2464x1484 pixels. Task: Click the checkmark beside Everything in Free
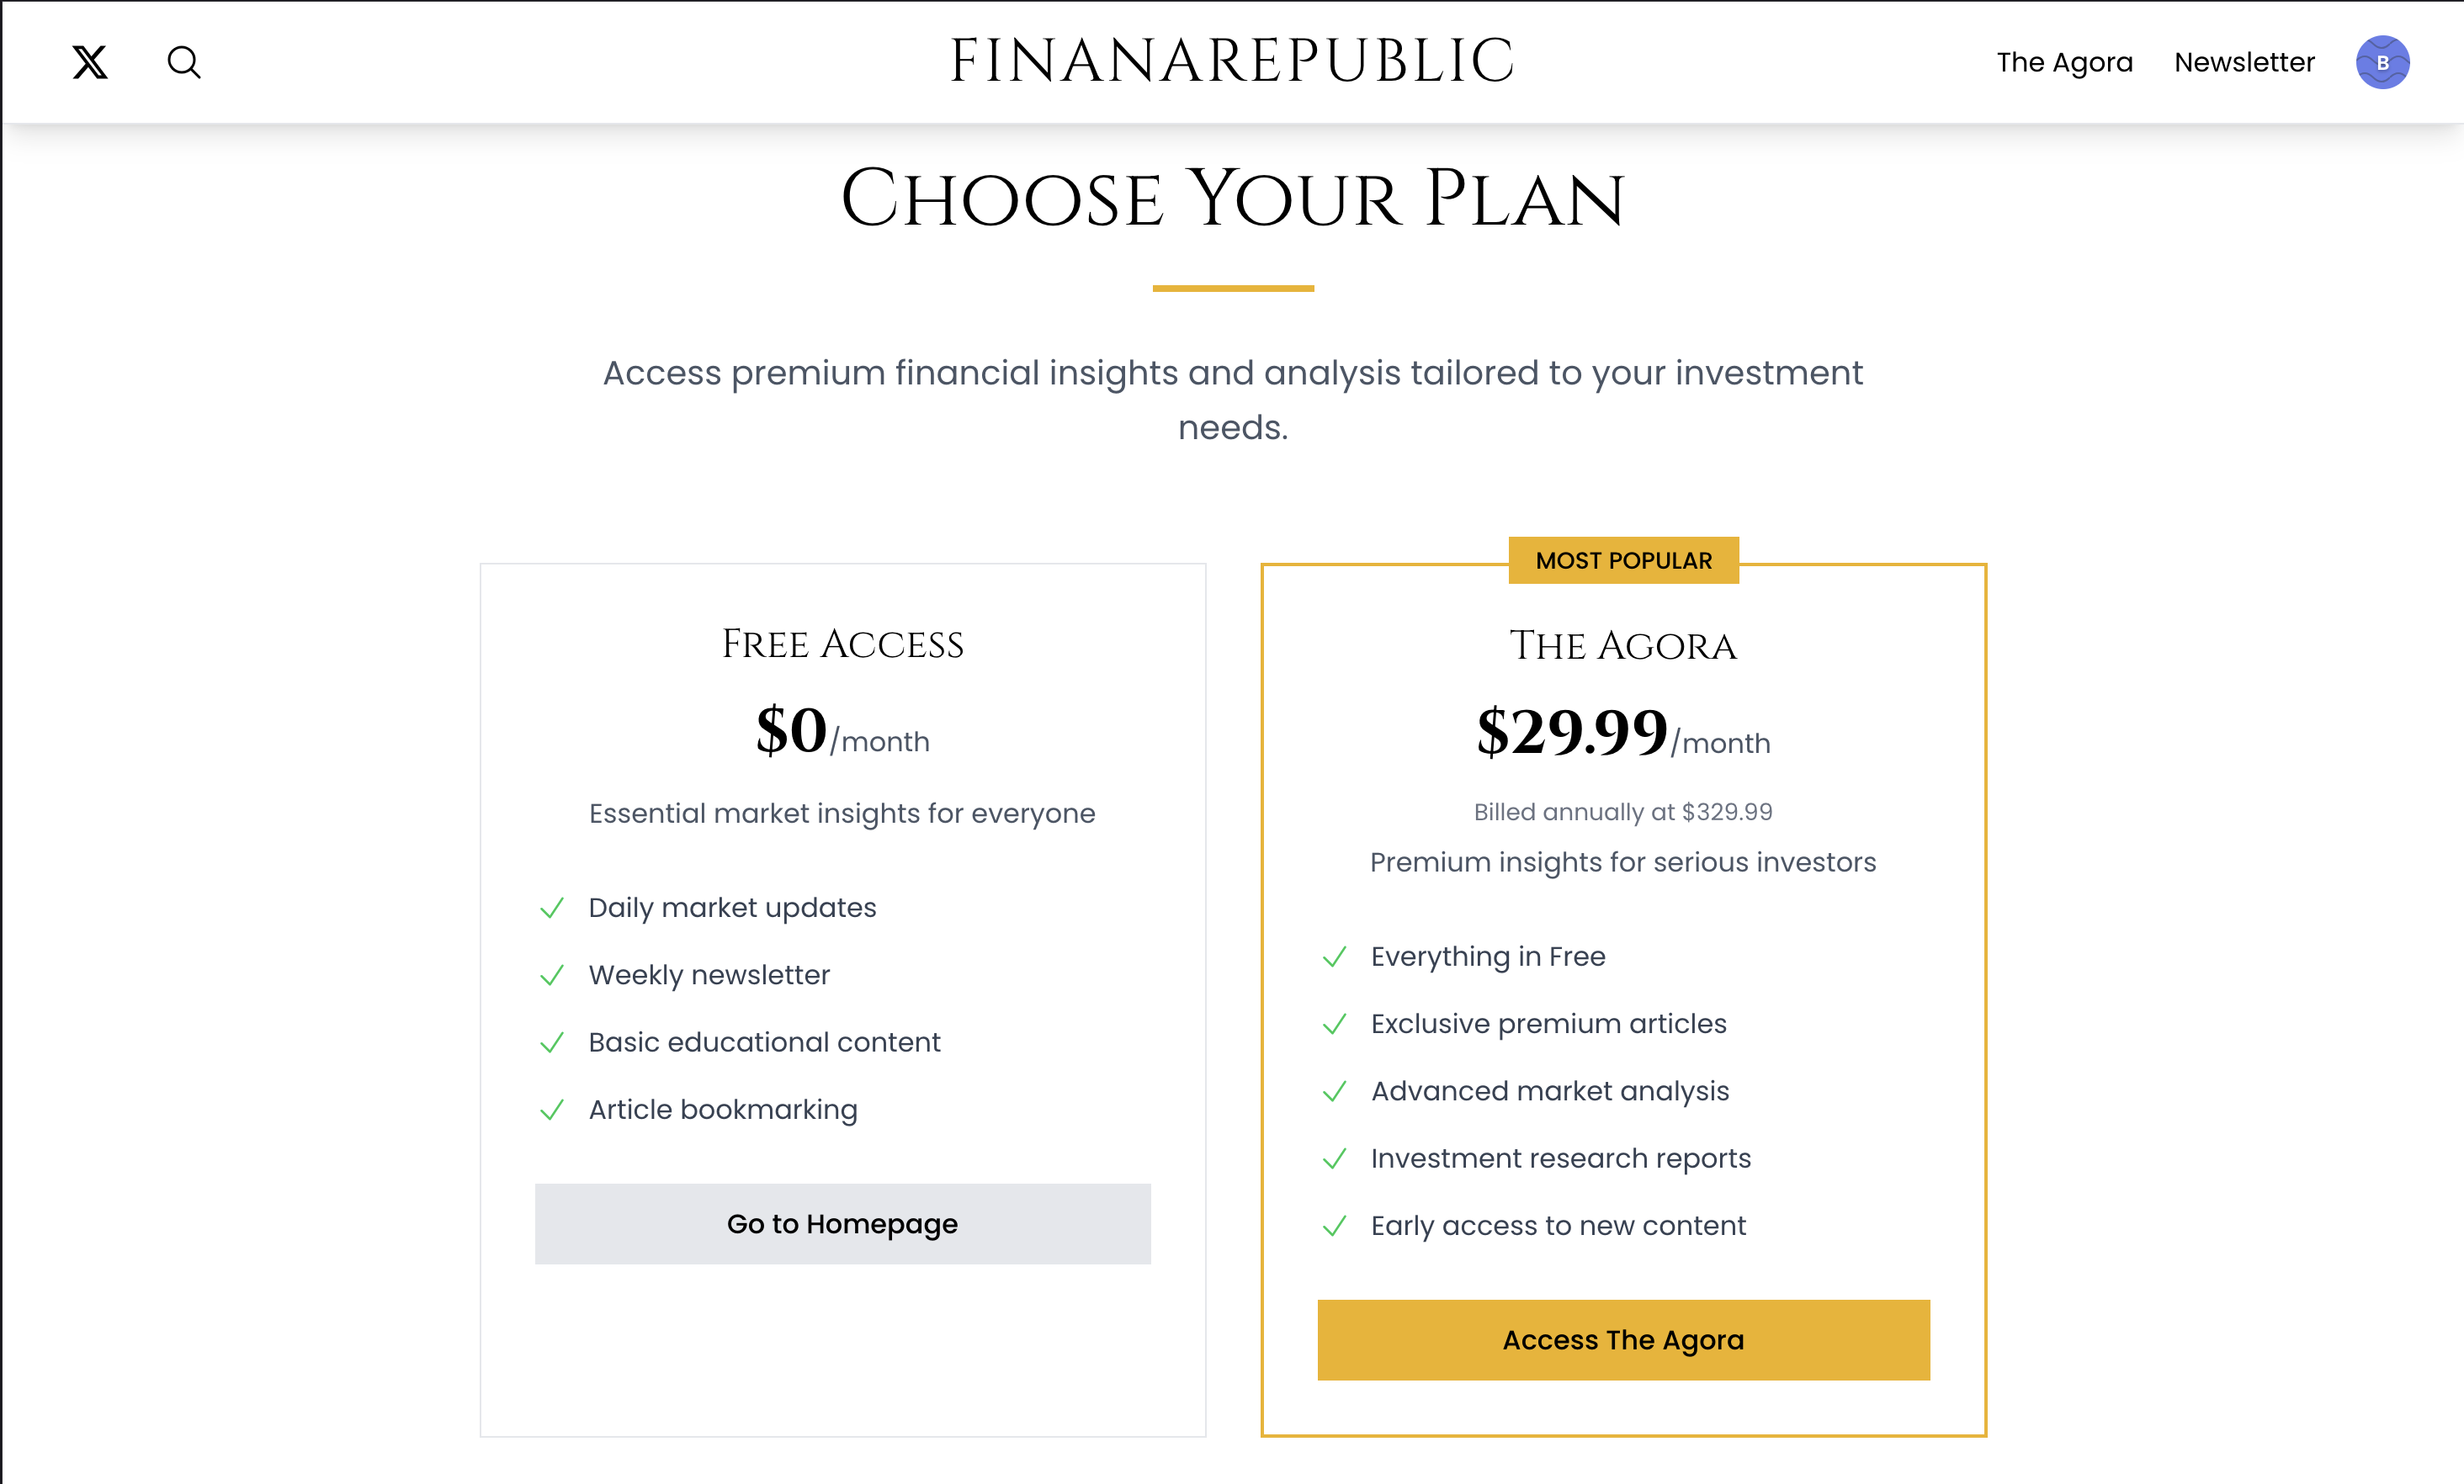(x=1335, y=957)
